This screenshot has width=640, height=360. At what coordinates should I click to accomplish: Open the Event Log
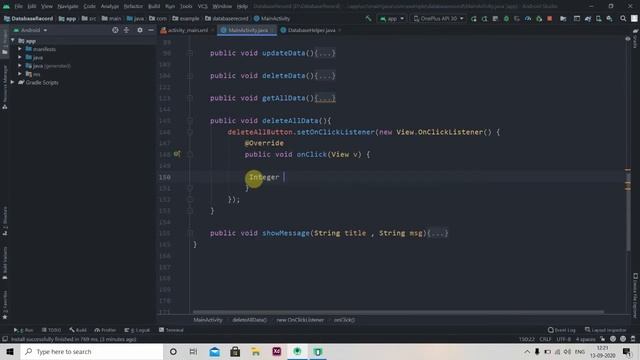pyautogui.click(x=562, y=330)
